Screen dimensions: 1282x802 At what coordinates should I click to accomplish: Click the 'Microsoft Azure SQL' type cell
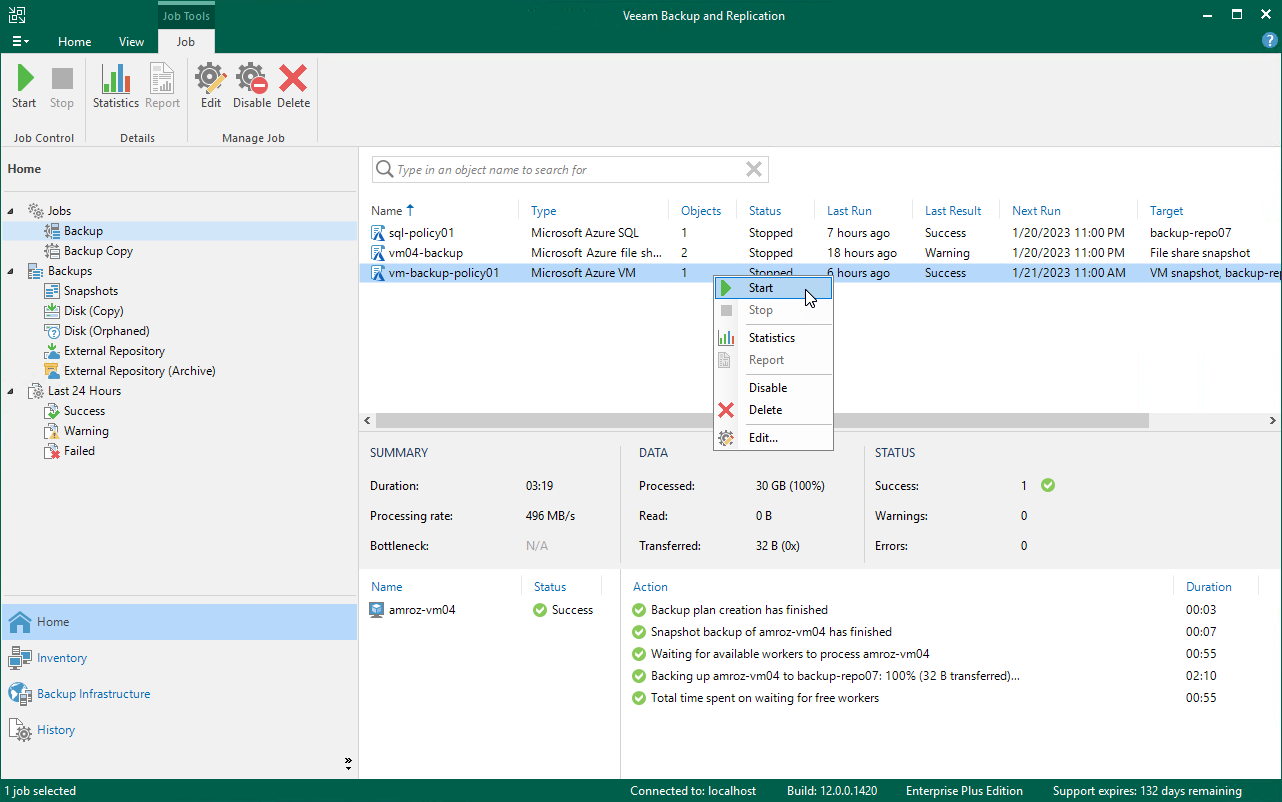[585, 233]
